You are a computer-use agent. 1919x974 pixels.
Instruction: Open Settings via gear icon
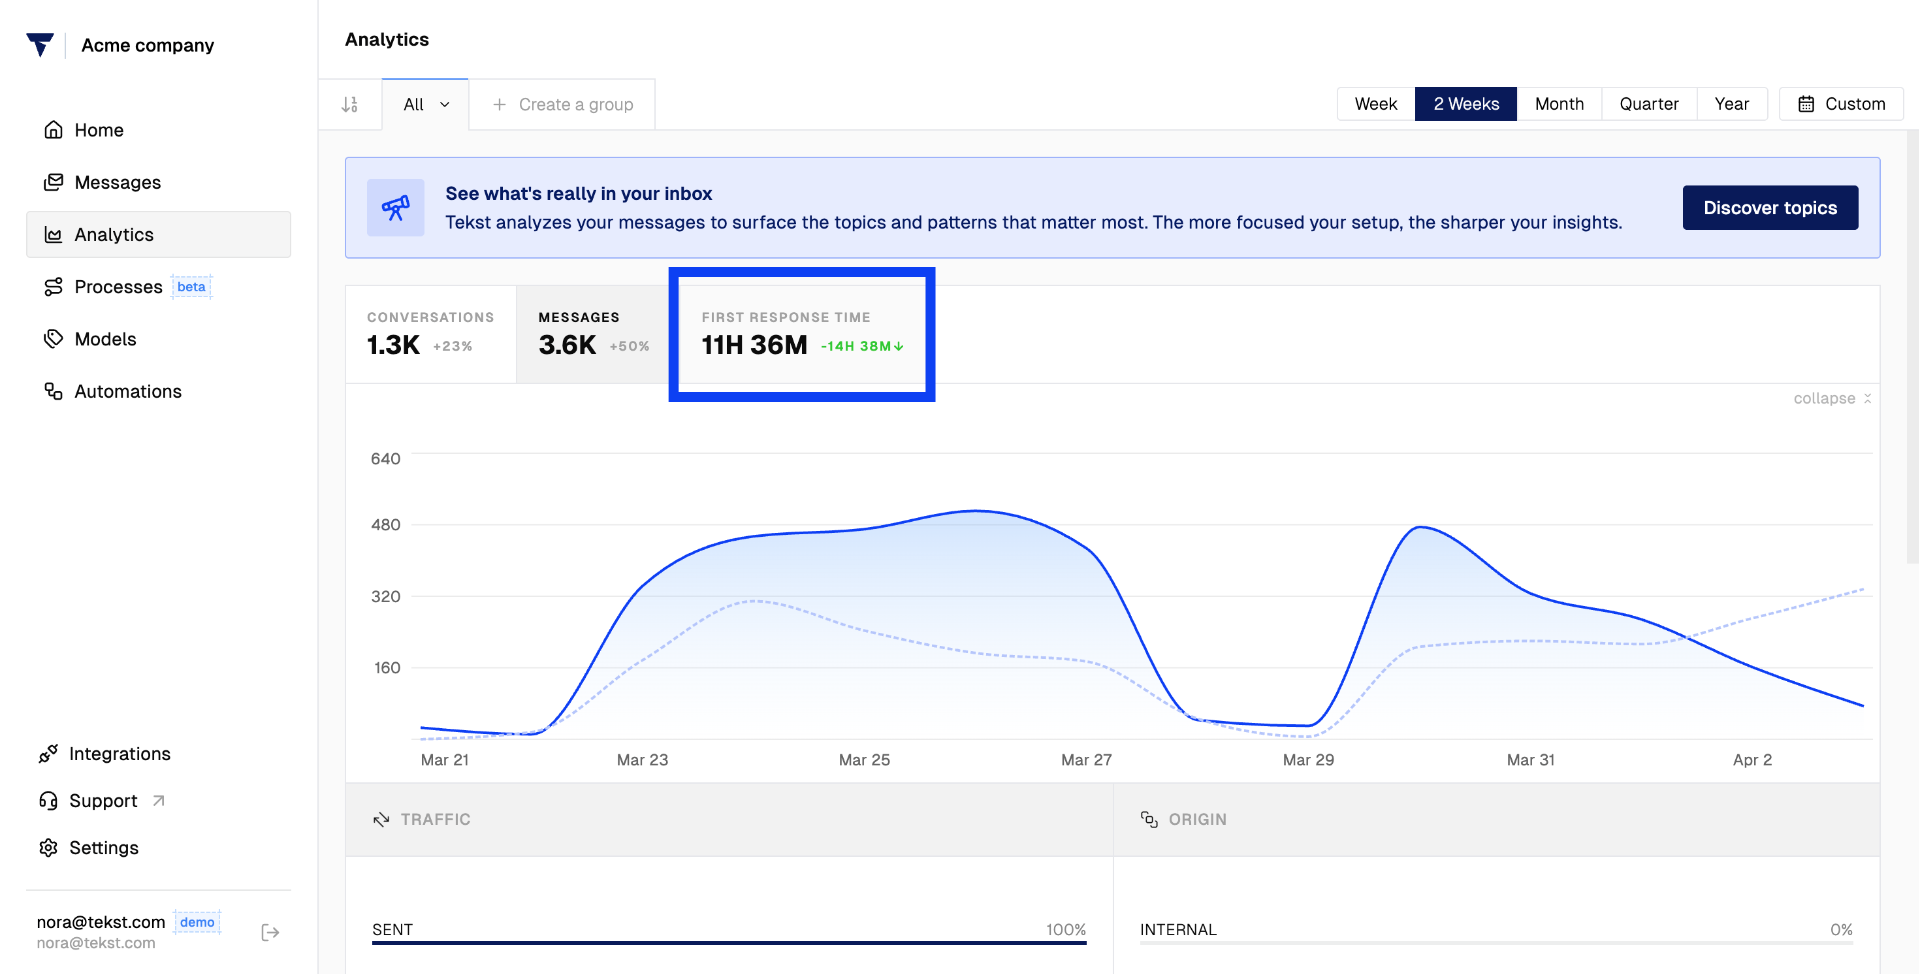click(48, 848)
